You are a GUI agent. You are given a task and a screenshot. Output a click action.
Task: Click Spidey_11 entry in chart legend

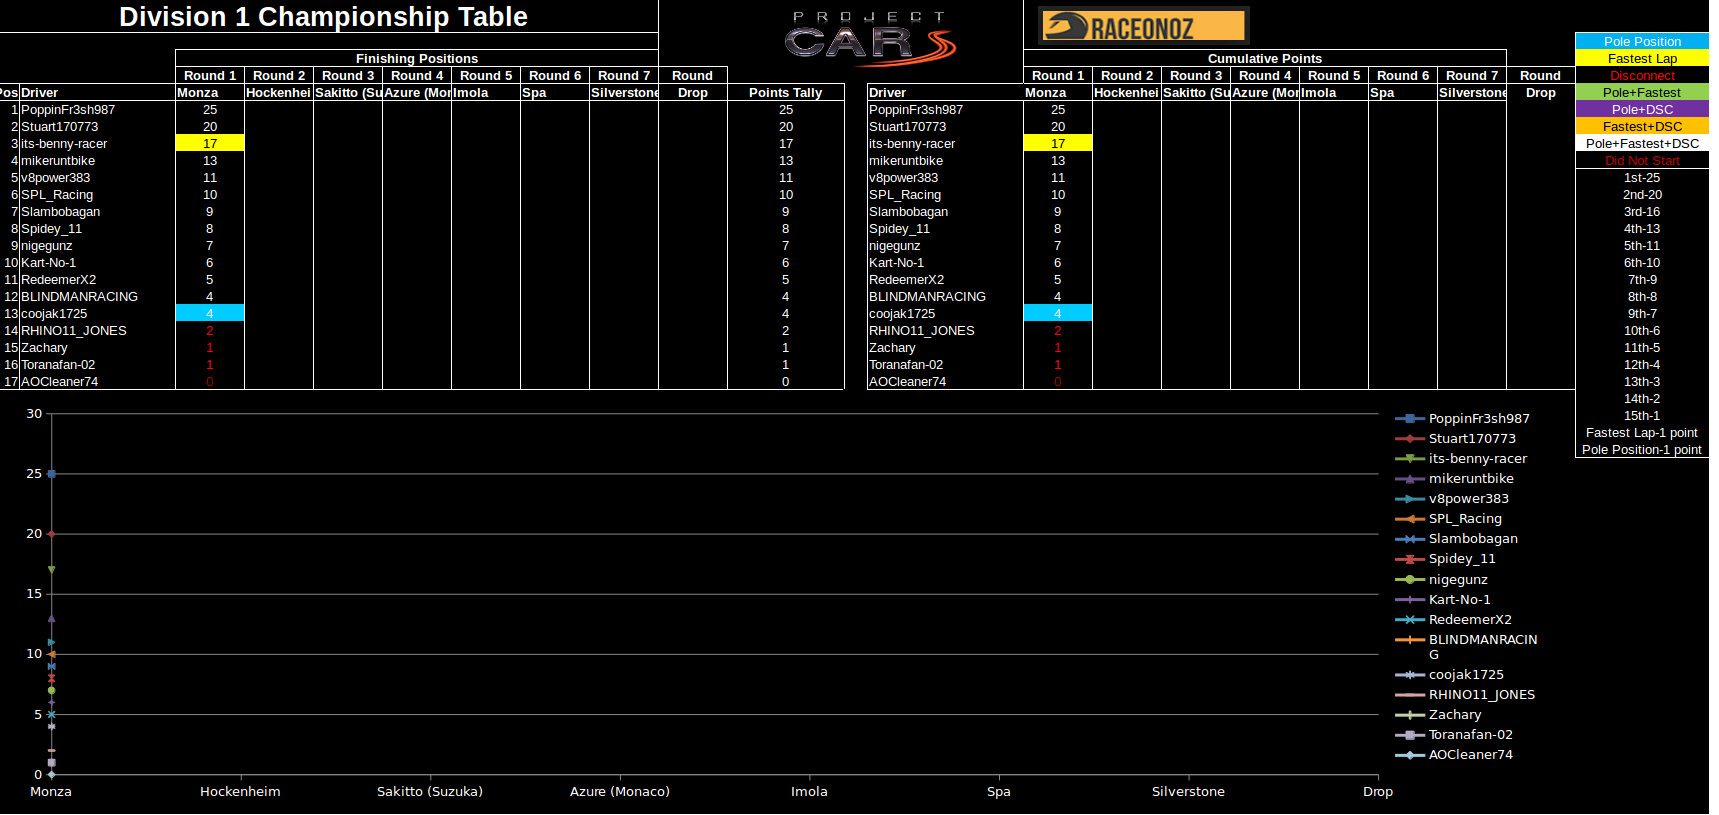pos(1445,558)
